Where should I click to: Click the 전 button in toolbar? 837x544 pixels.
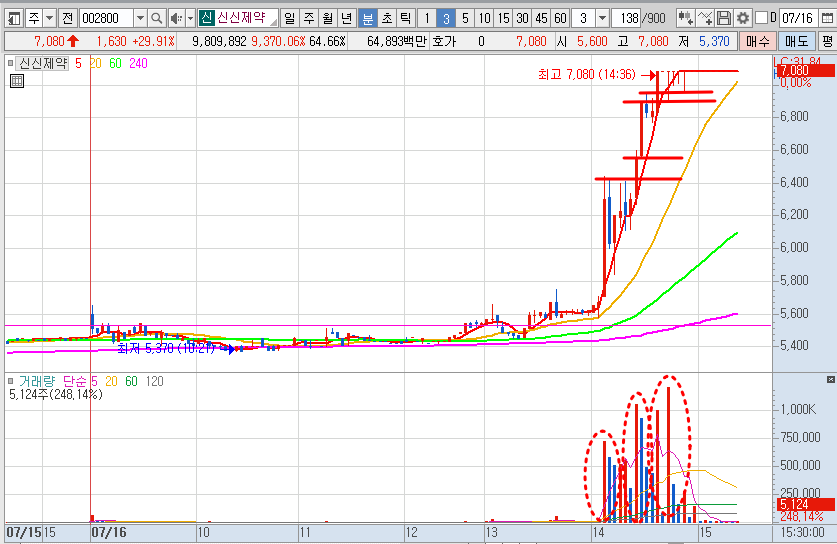[67, 19]
